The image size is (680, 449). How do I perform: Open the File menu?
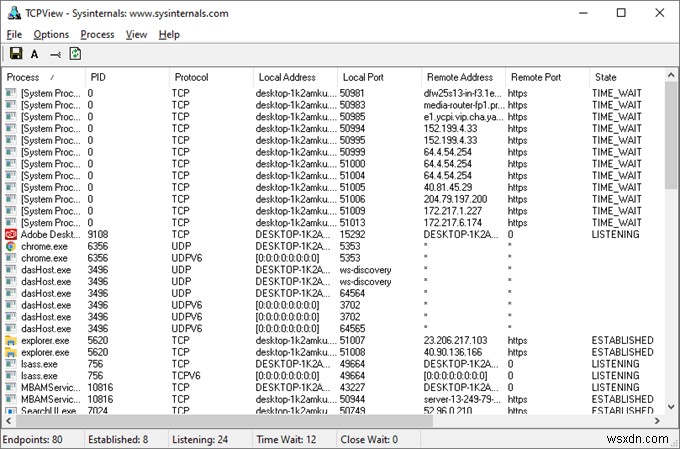(14, 35)
